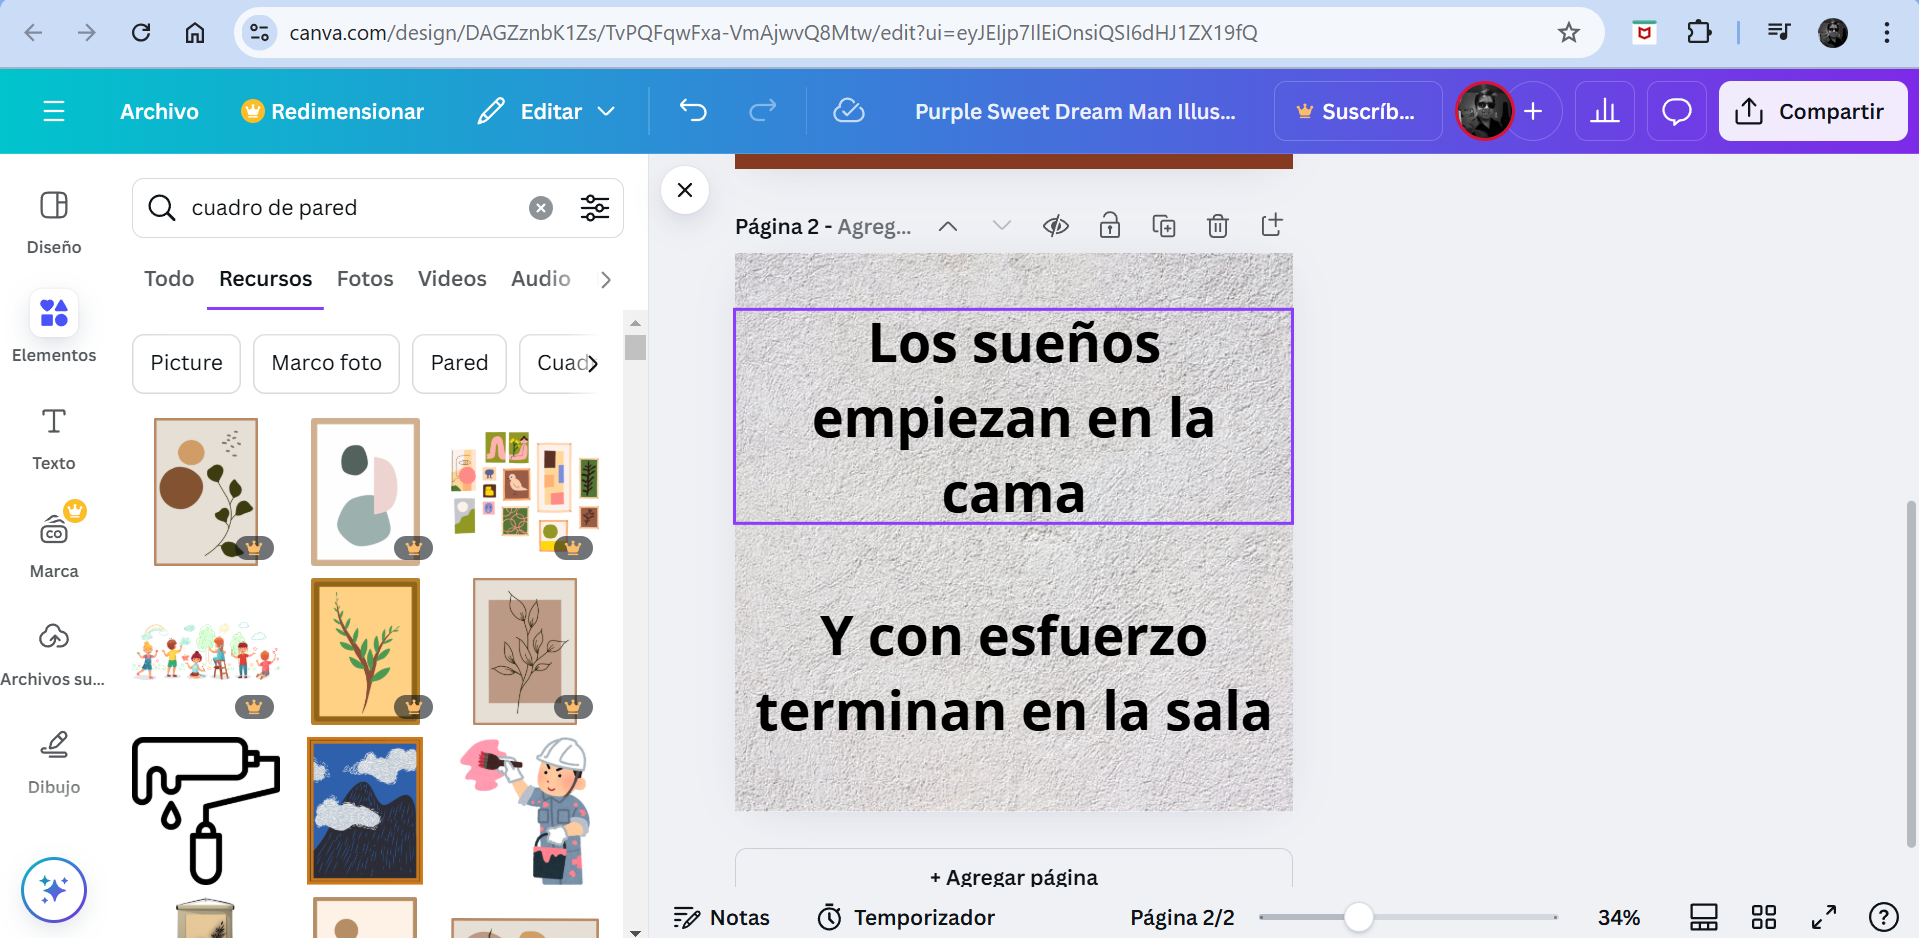
Task: Click the duplicate page icon
Action: [1163, 226]
